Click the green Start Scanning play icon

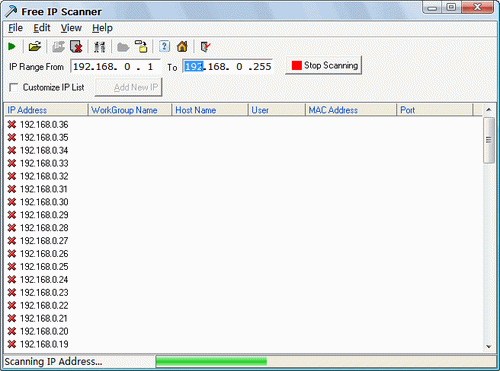pyautogui.click(x=12, y=46)
